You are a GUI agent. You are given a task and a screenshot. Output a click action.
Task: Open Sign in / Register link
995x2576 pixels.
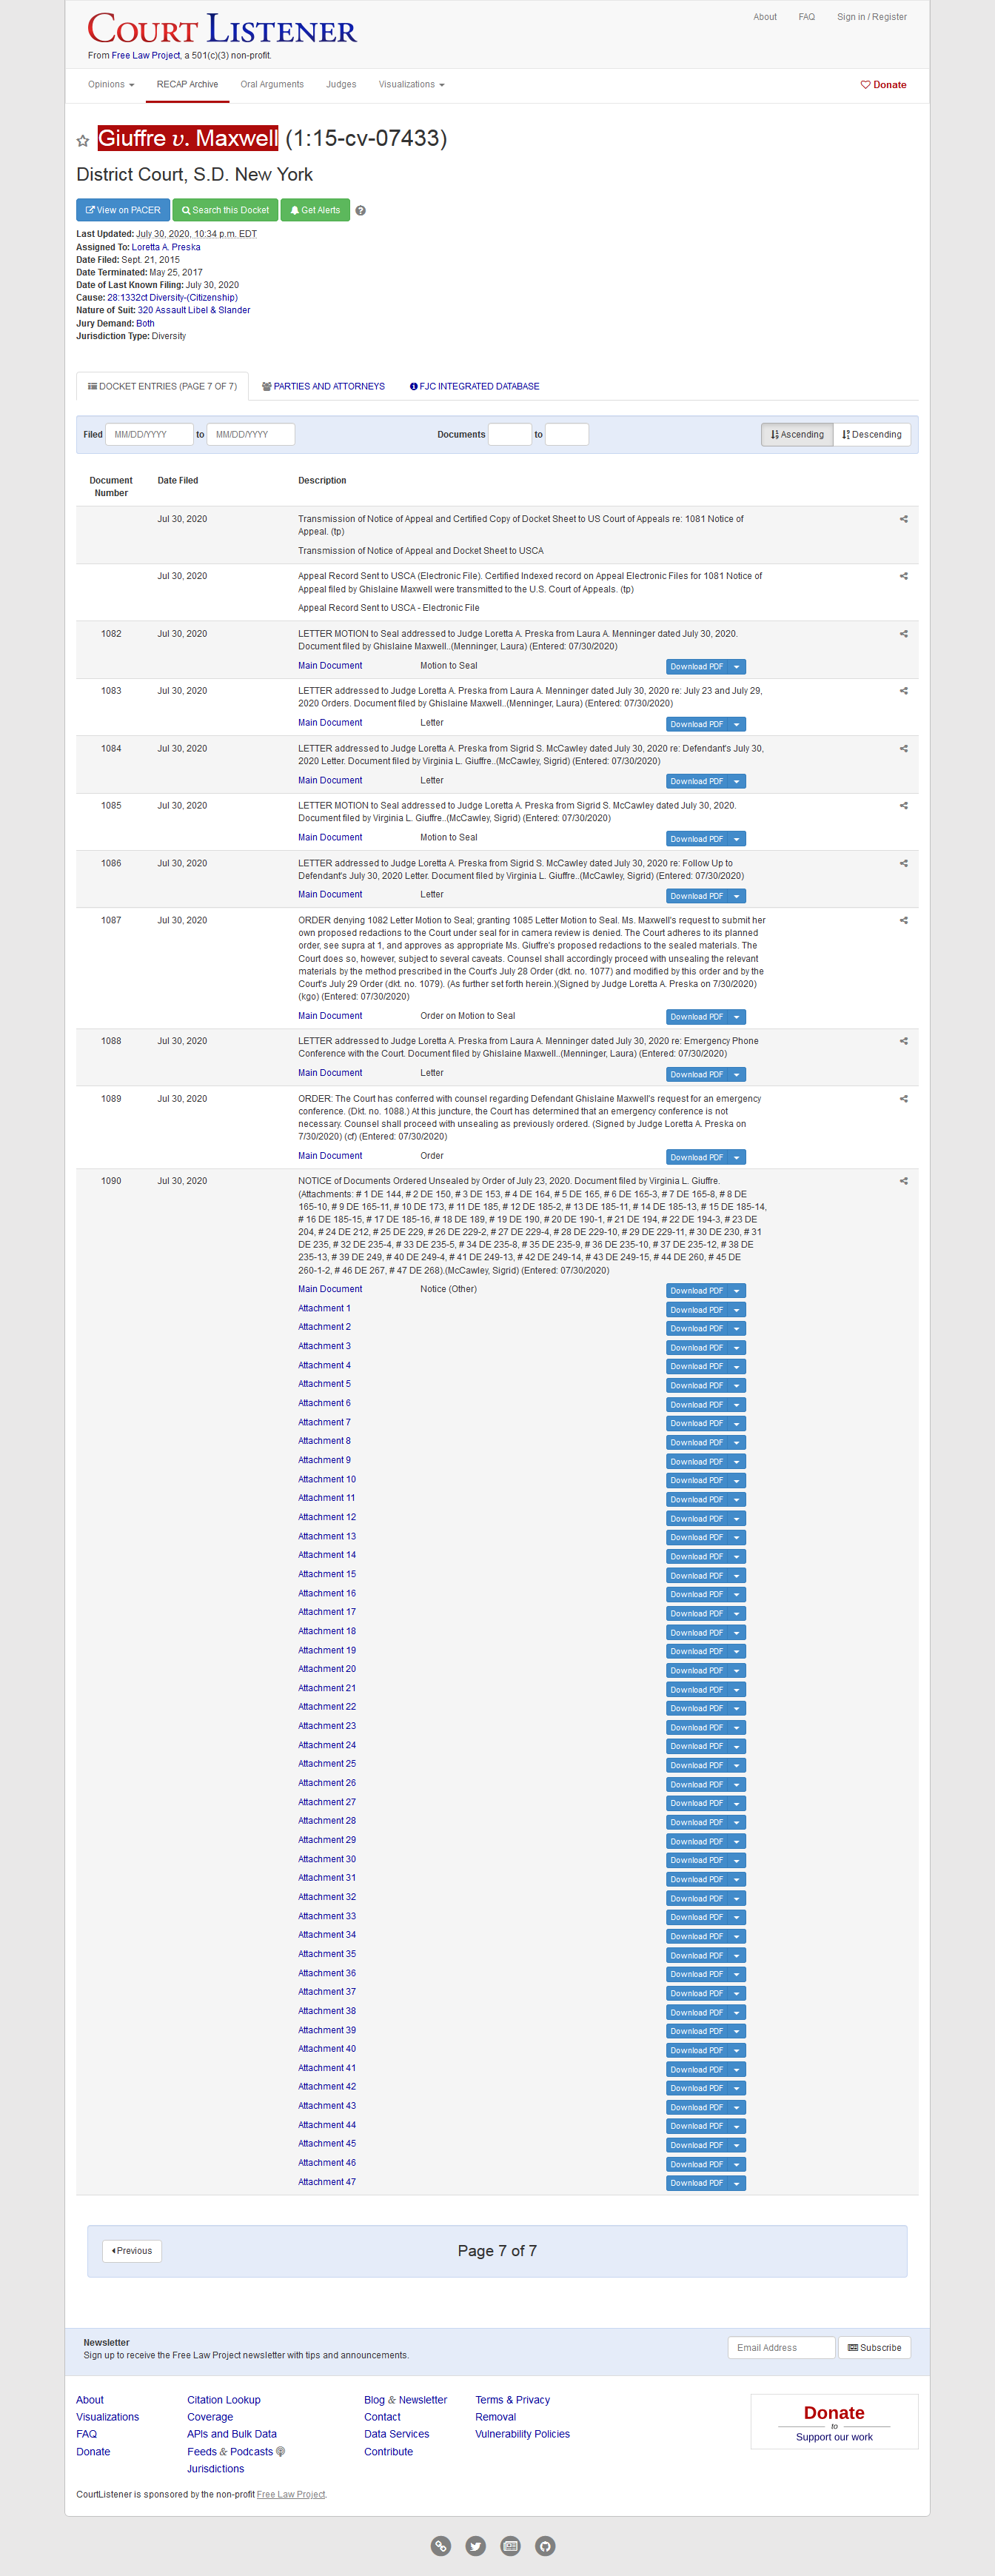coord(872,17)
